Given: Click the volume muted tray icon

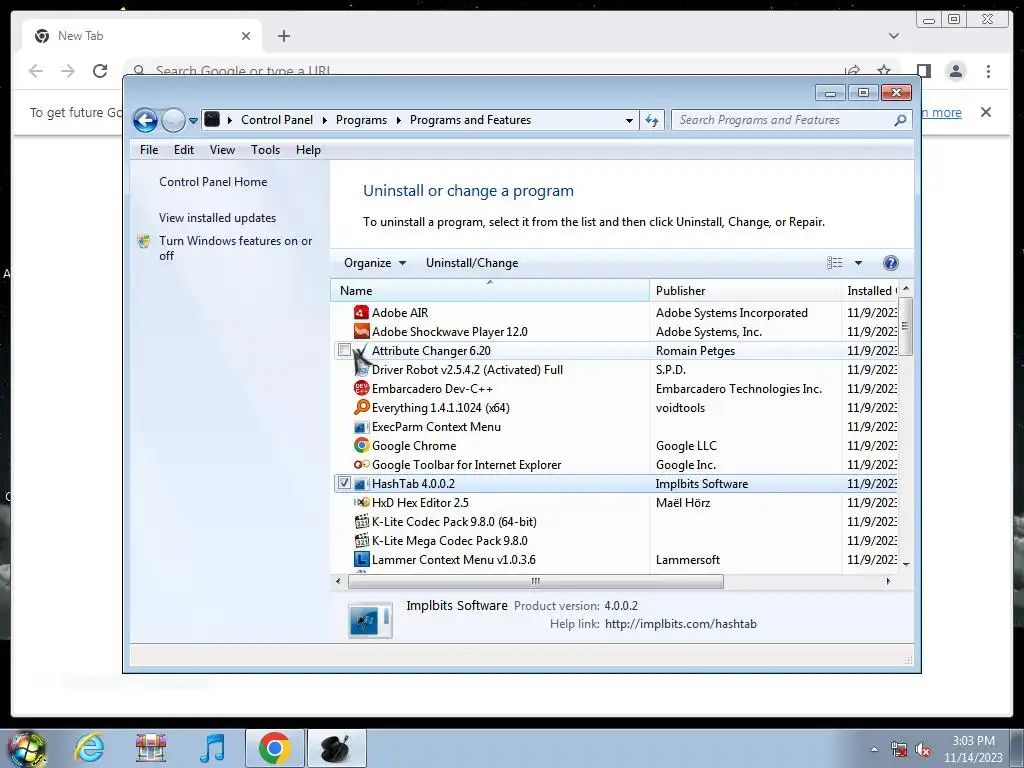Looking at the screenshot, I should tap(923, 750).
